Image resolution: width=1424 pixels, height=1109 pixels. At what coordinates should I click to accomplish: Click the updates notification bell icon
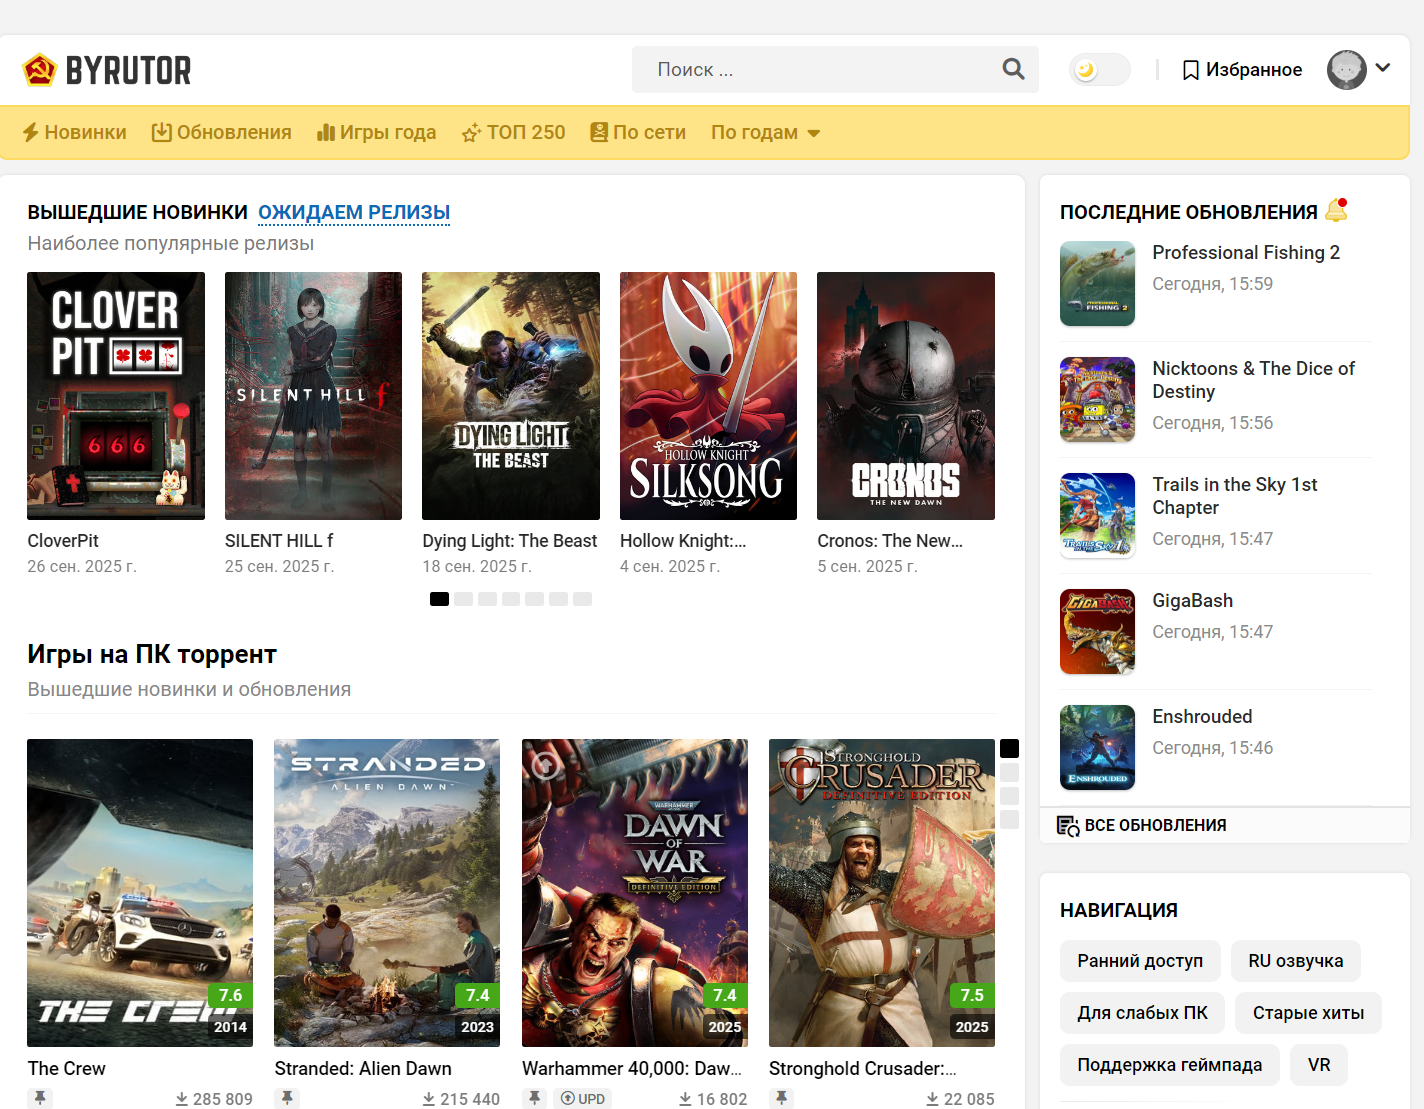[x=1336, y=210]
